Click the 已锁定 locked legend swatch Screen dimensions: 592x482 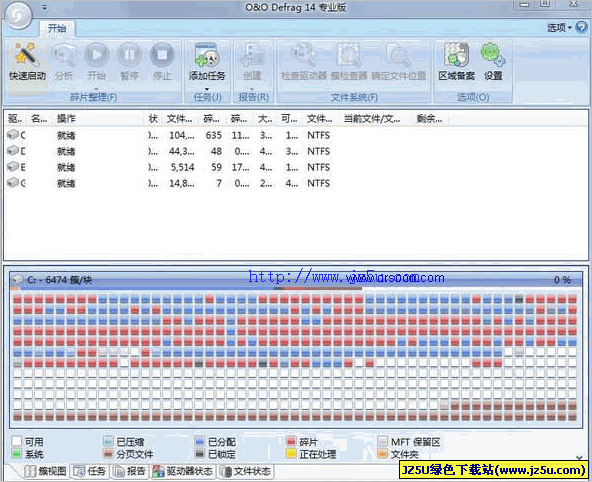199,453
